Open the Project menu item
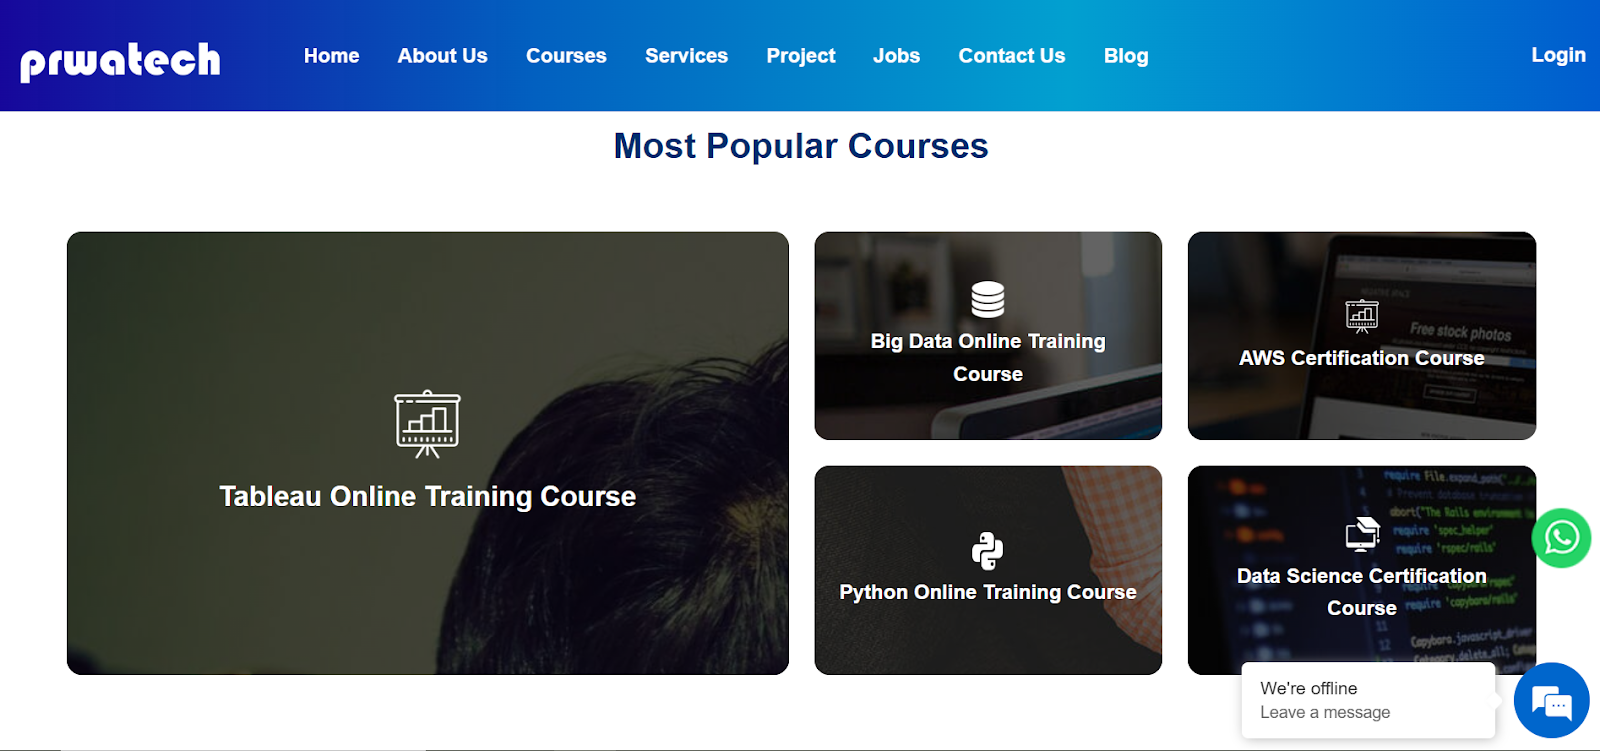 [800, 56]
